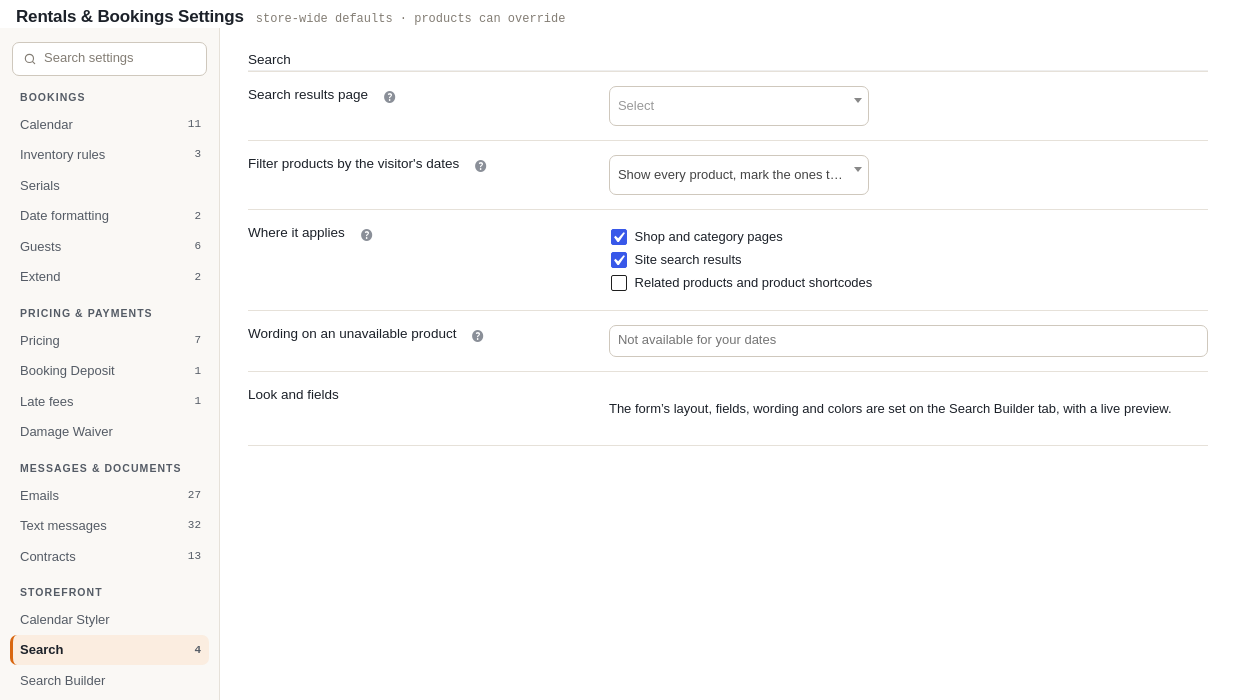This screenshot has width=1236, height=700.
Task: Click the Rentals & Bookings Settings title
Action: (130, 17)
